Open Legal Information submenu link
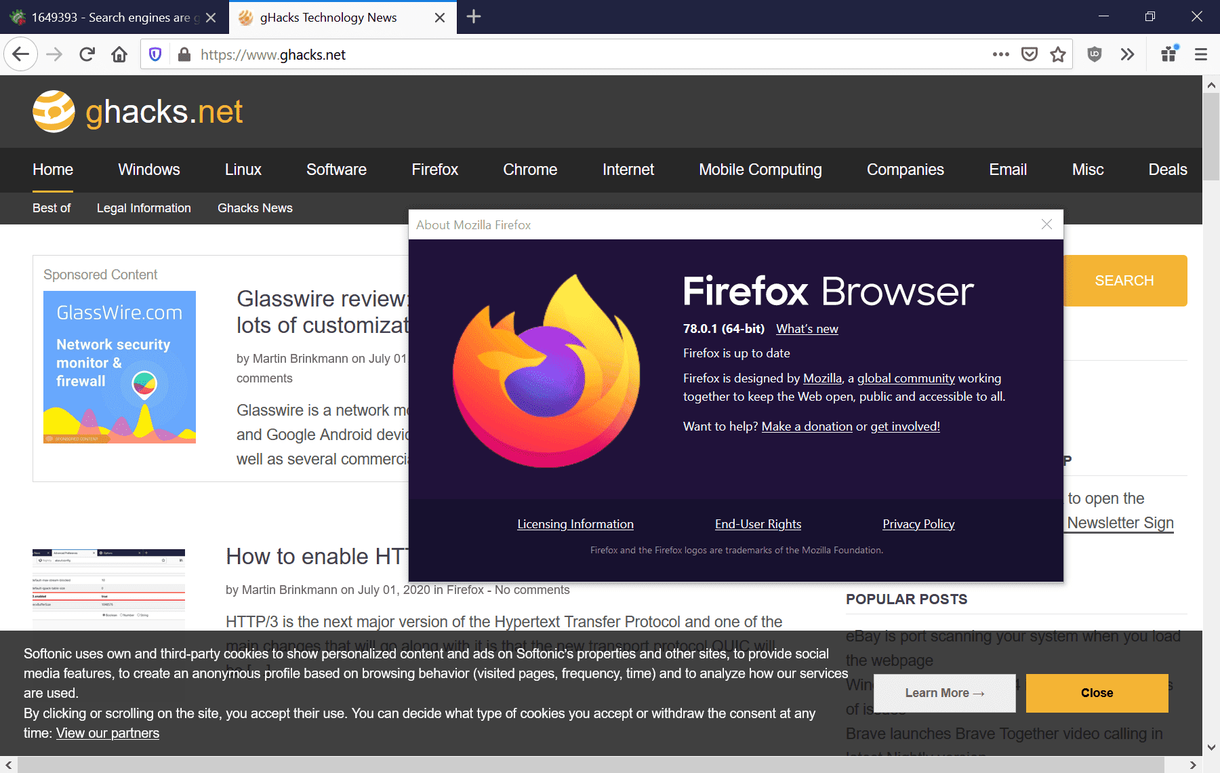 coord(144,208)
